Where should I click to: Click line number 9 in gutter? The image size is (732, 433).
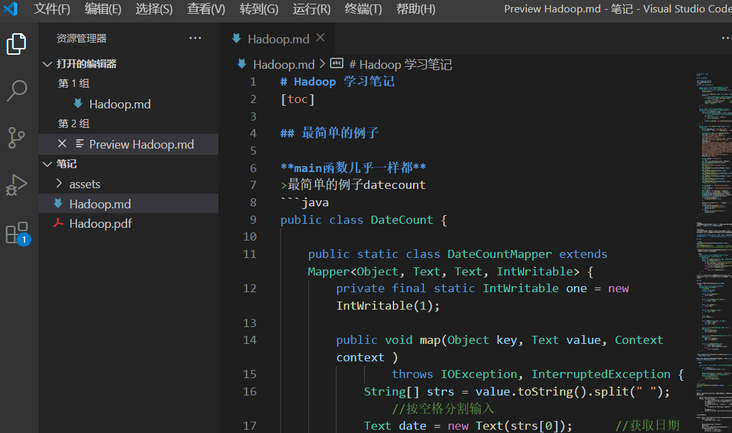point(253,219)
